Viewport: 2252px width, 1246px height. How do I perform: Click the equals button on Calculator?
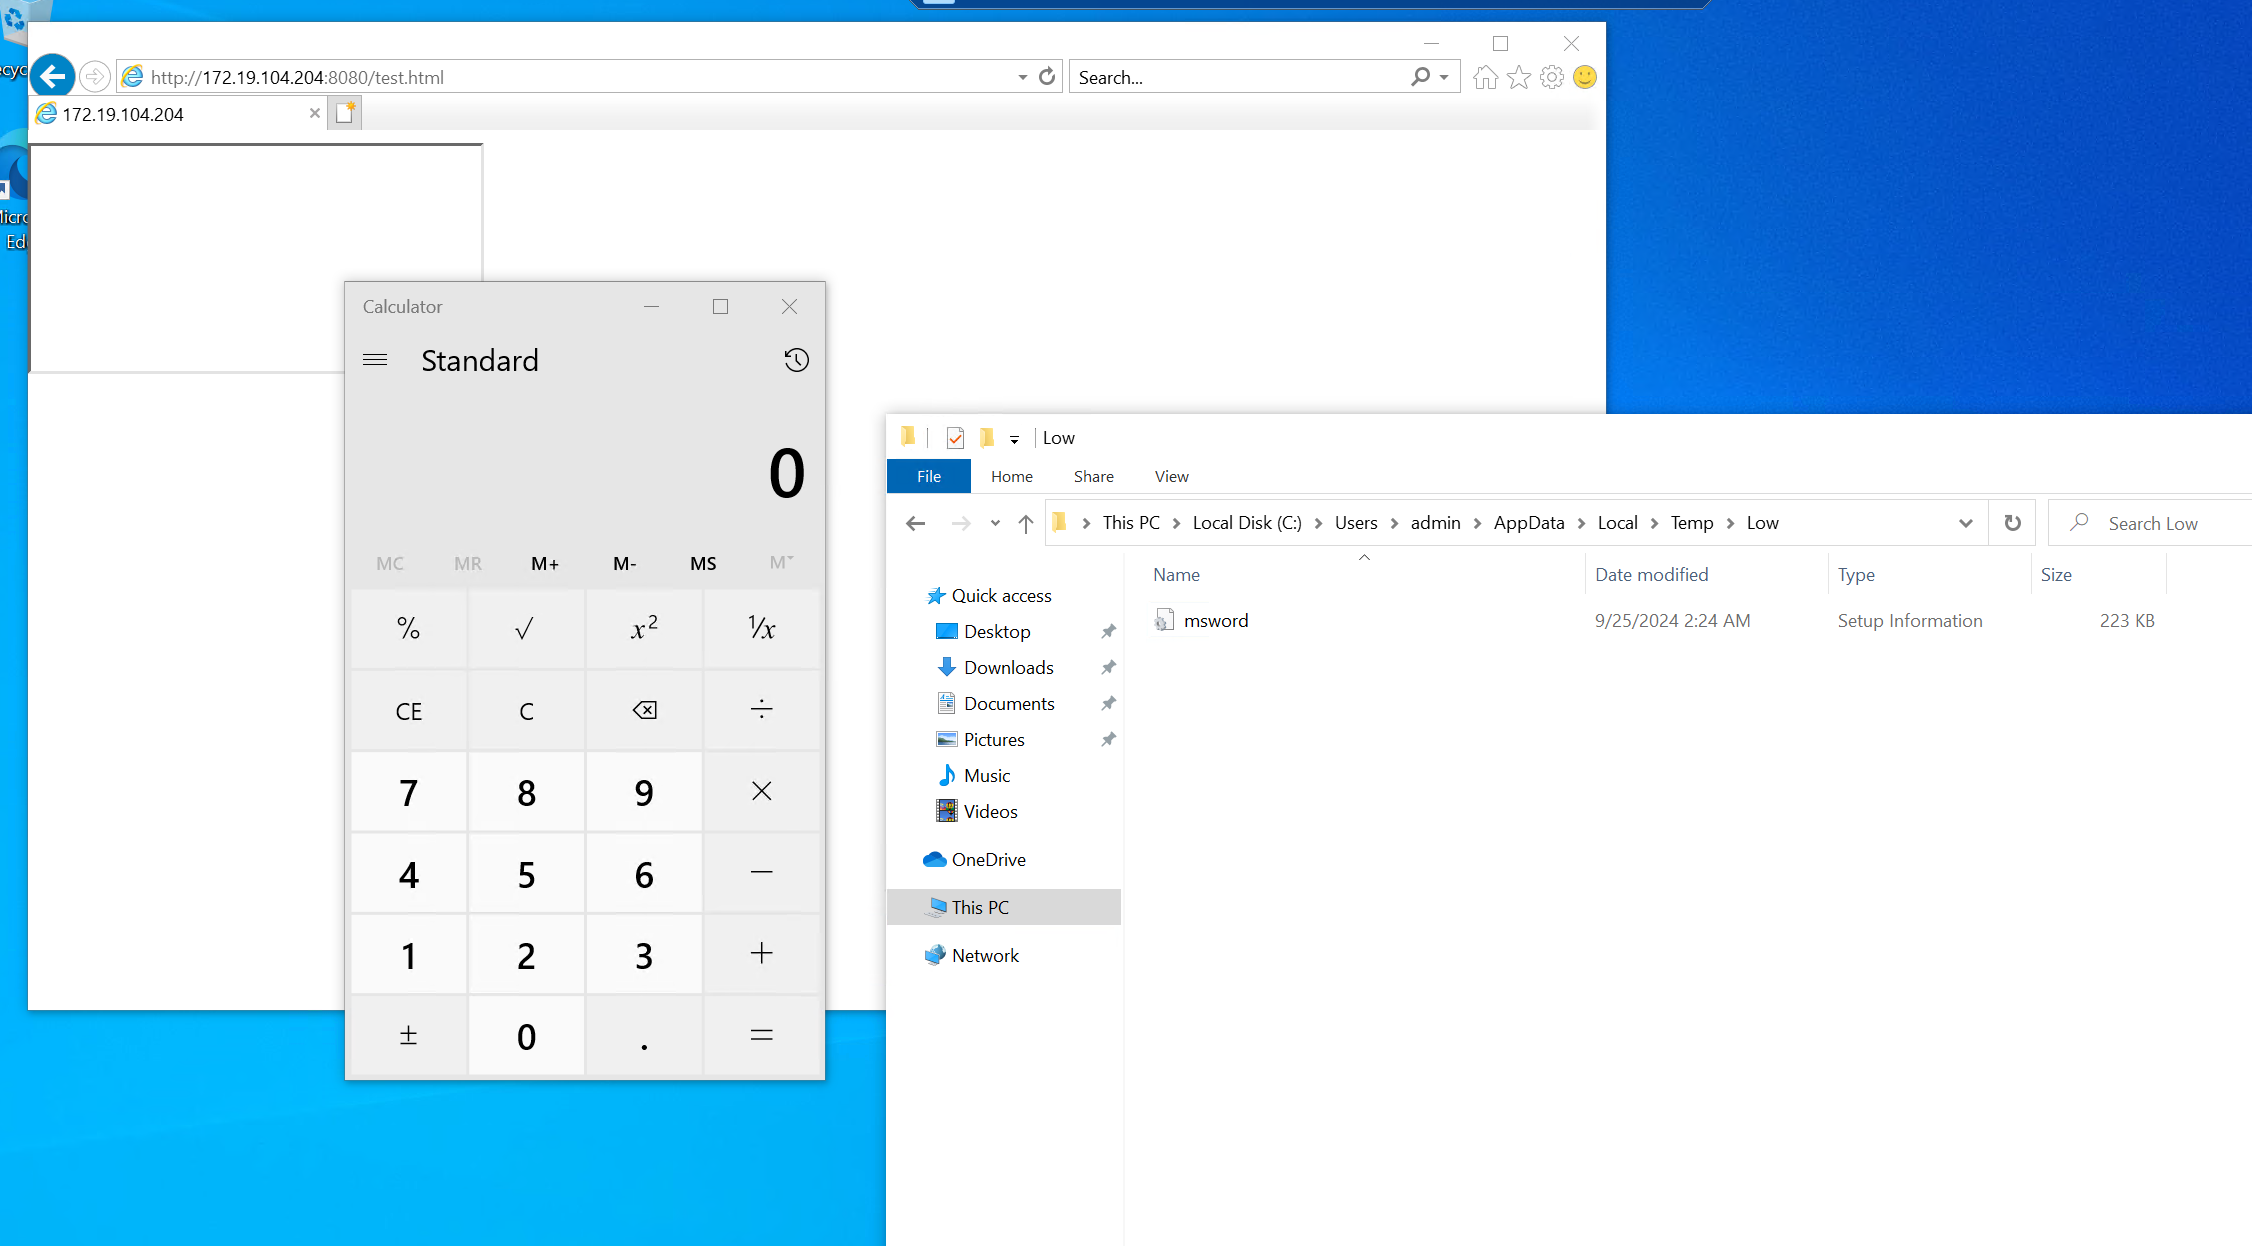tap(761, 1036)
